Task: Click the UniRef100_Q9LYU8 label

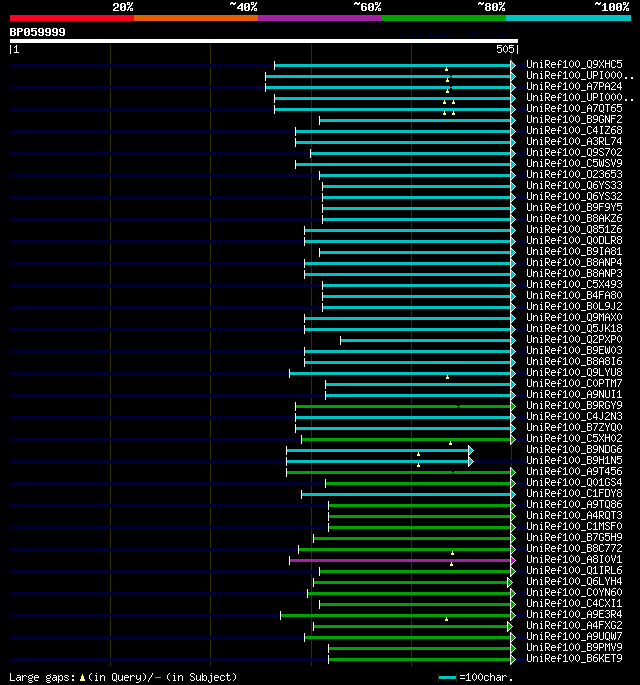Action: (574, 373)
